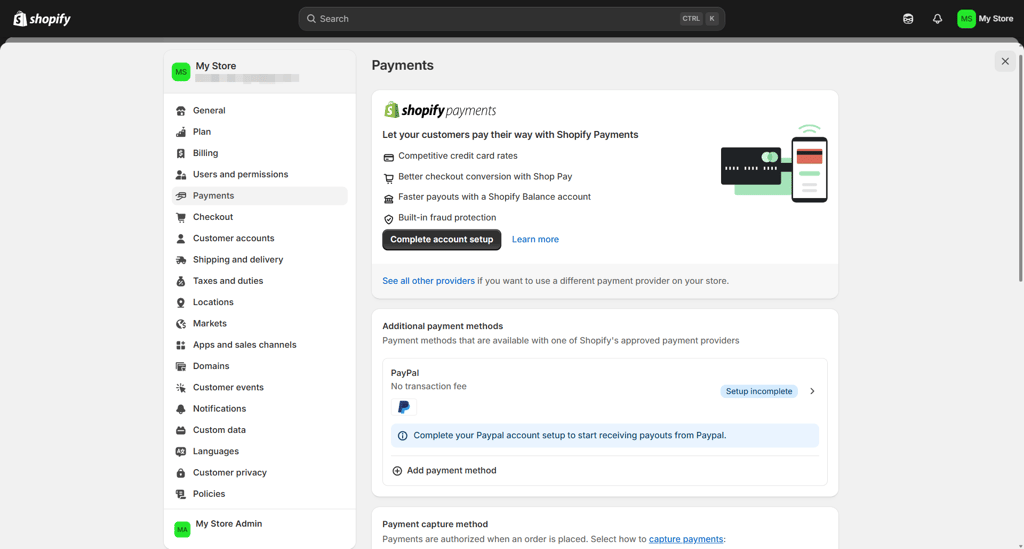Screen dimensions: 1024x549
Task: Click 'Better checkout conversion with Shop Pay'
Action: point(485,176)
